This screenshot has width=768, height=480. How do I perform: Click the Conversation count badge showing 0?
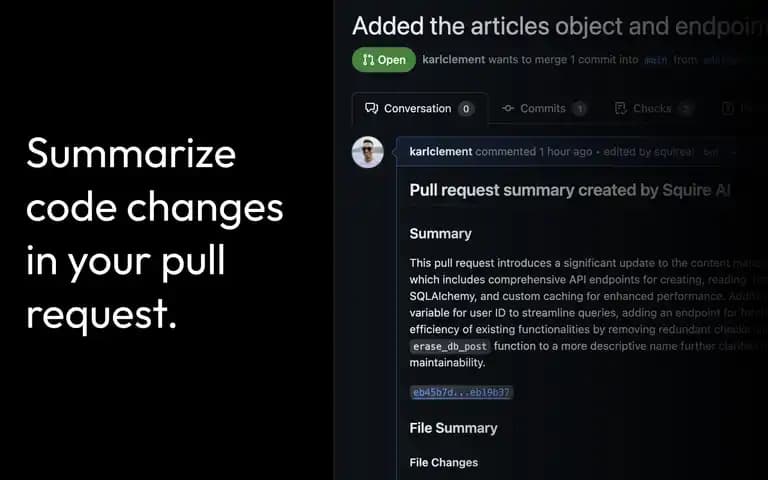tap(466, 109)
